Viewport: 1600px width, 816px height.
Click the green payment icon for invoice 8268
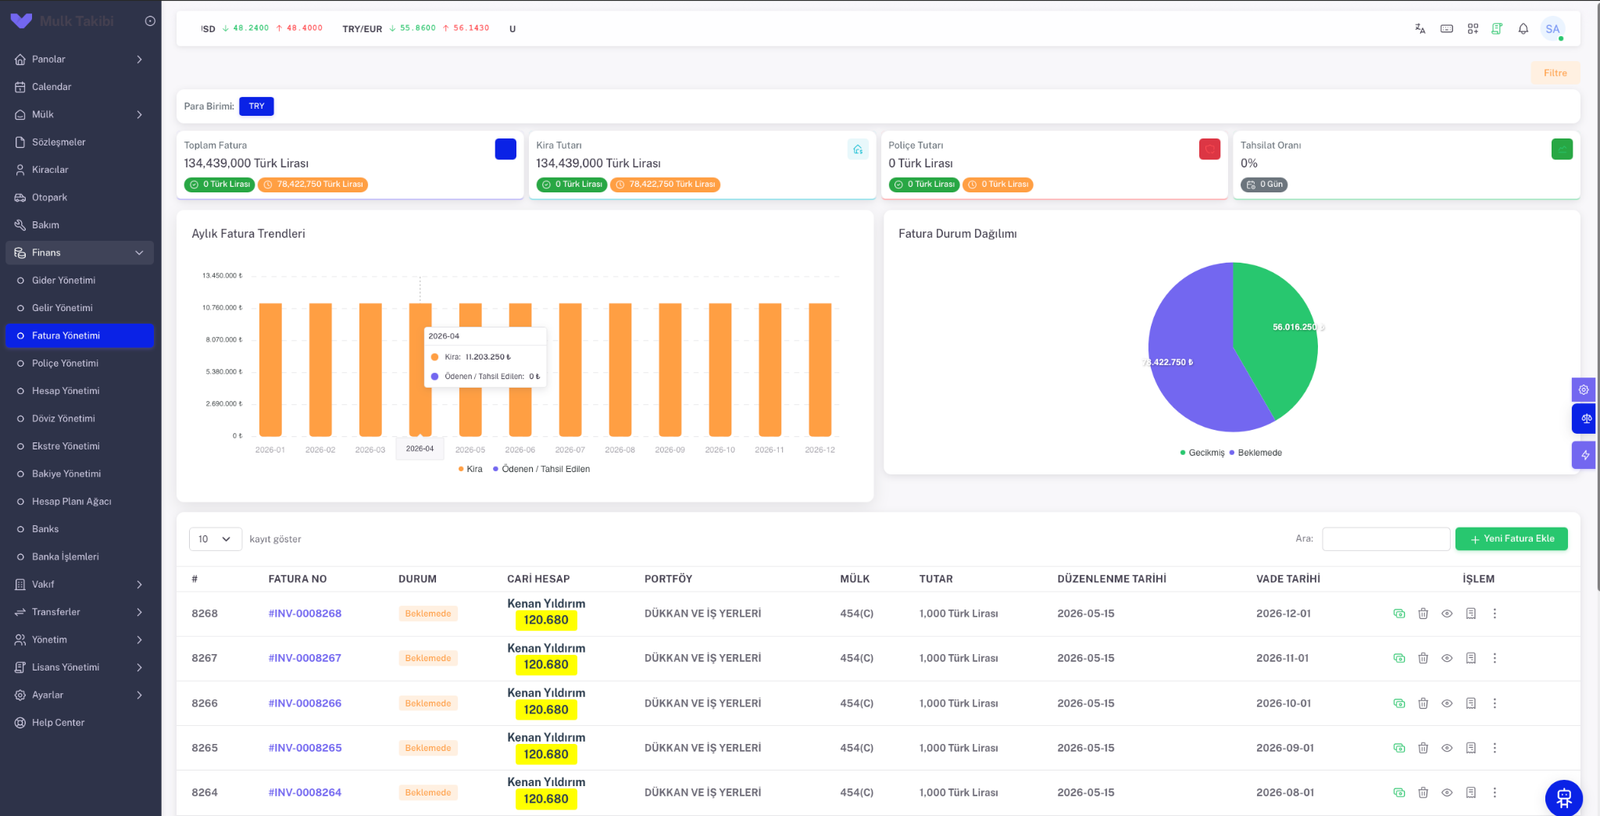point(1399,614)
